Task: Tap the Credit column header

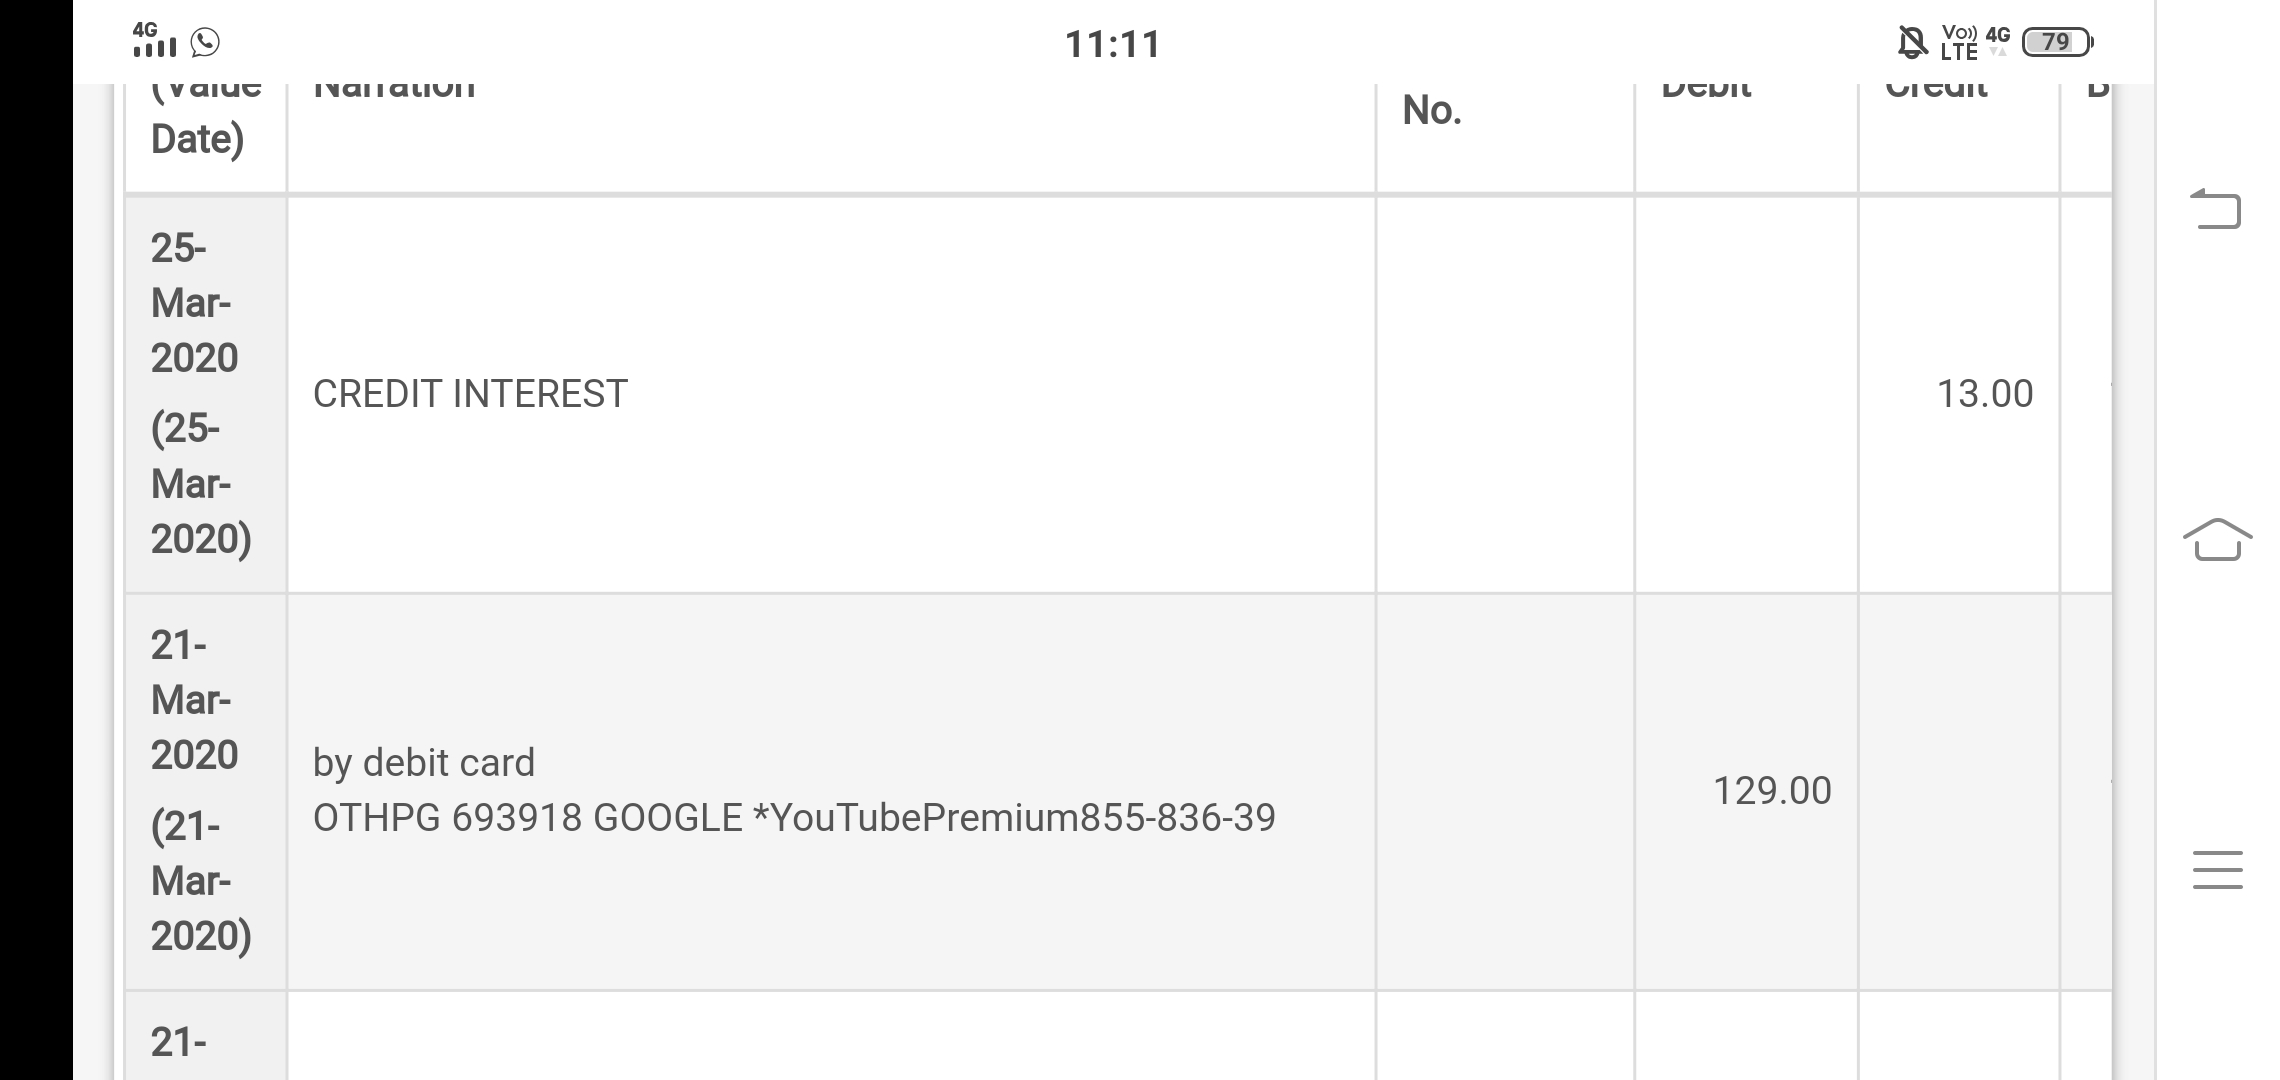Action: (1936, 92)
